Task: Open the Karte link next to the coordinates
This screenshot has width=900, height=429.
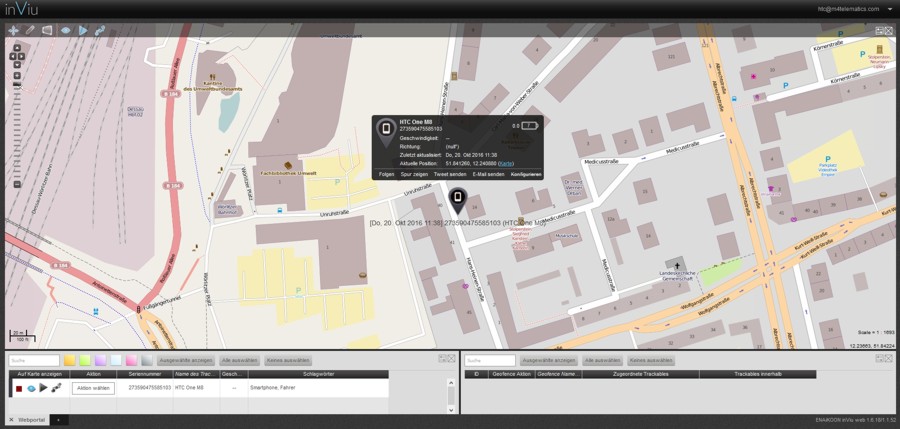Action: [x=506, y=164]
